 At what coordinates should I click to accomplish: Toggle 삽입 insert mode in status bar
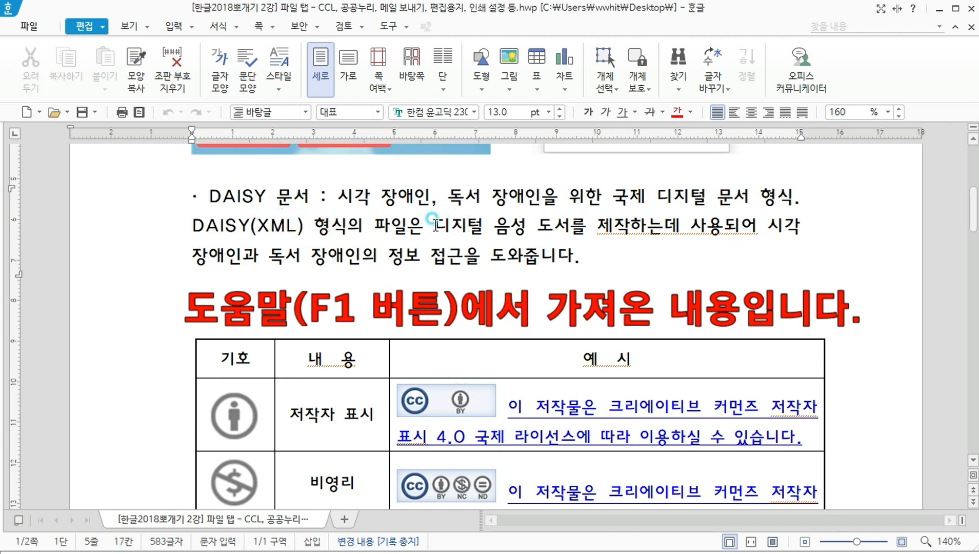pyautogui.click(x=312, y=542)
